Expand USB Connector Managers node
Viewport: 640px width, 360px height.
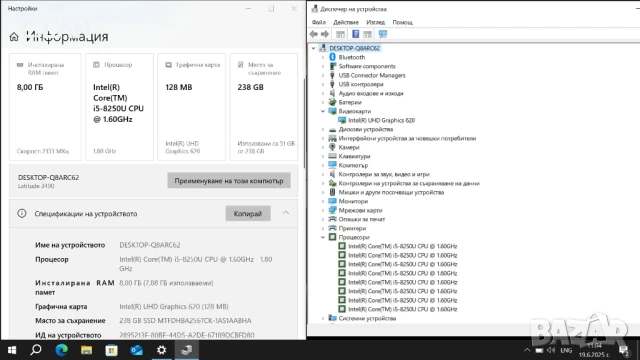(x=323, y=75)
